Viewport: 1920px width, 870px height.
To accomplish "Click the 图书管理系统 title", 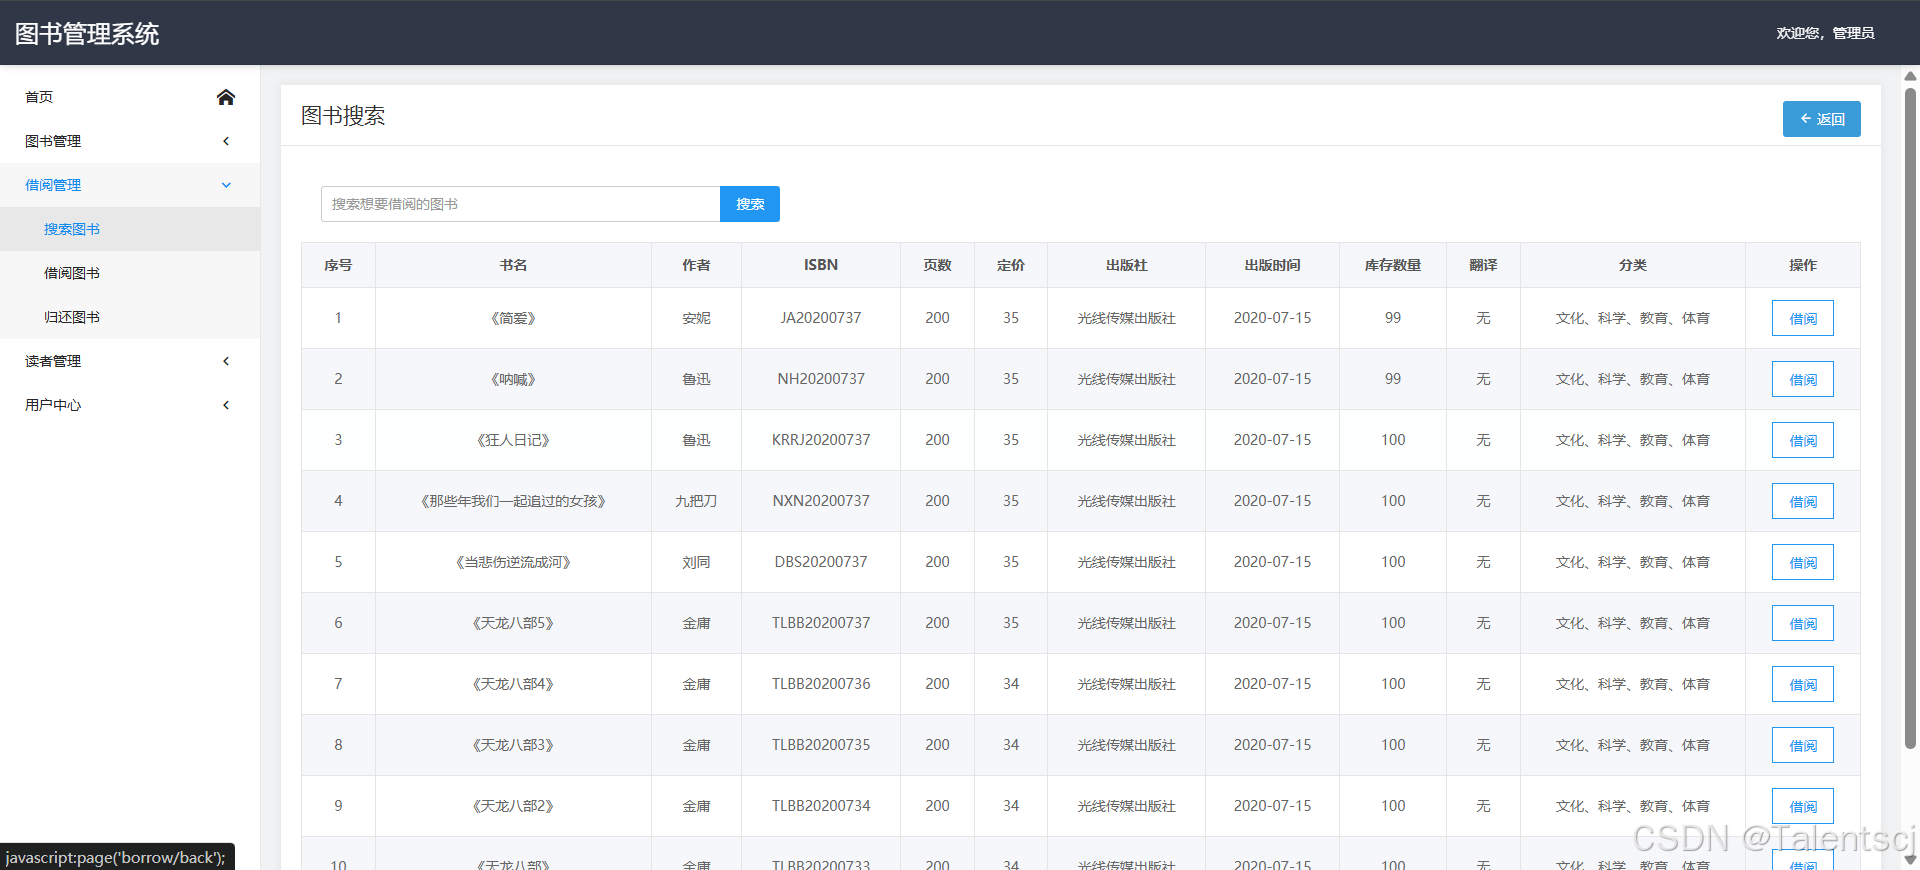I will pyautogui.click(x=87, y=34).
